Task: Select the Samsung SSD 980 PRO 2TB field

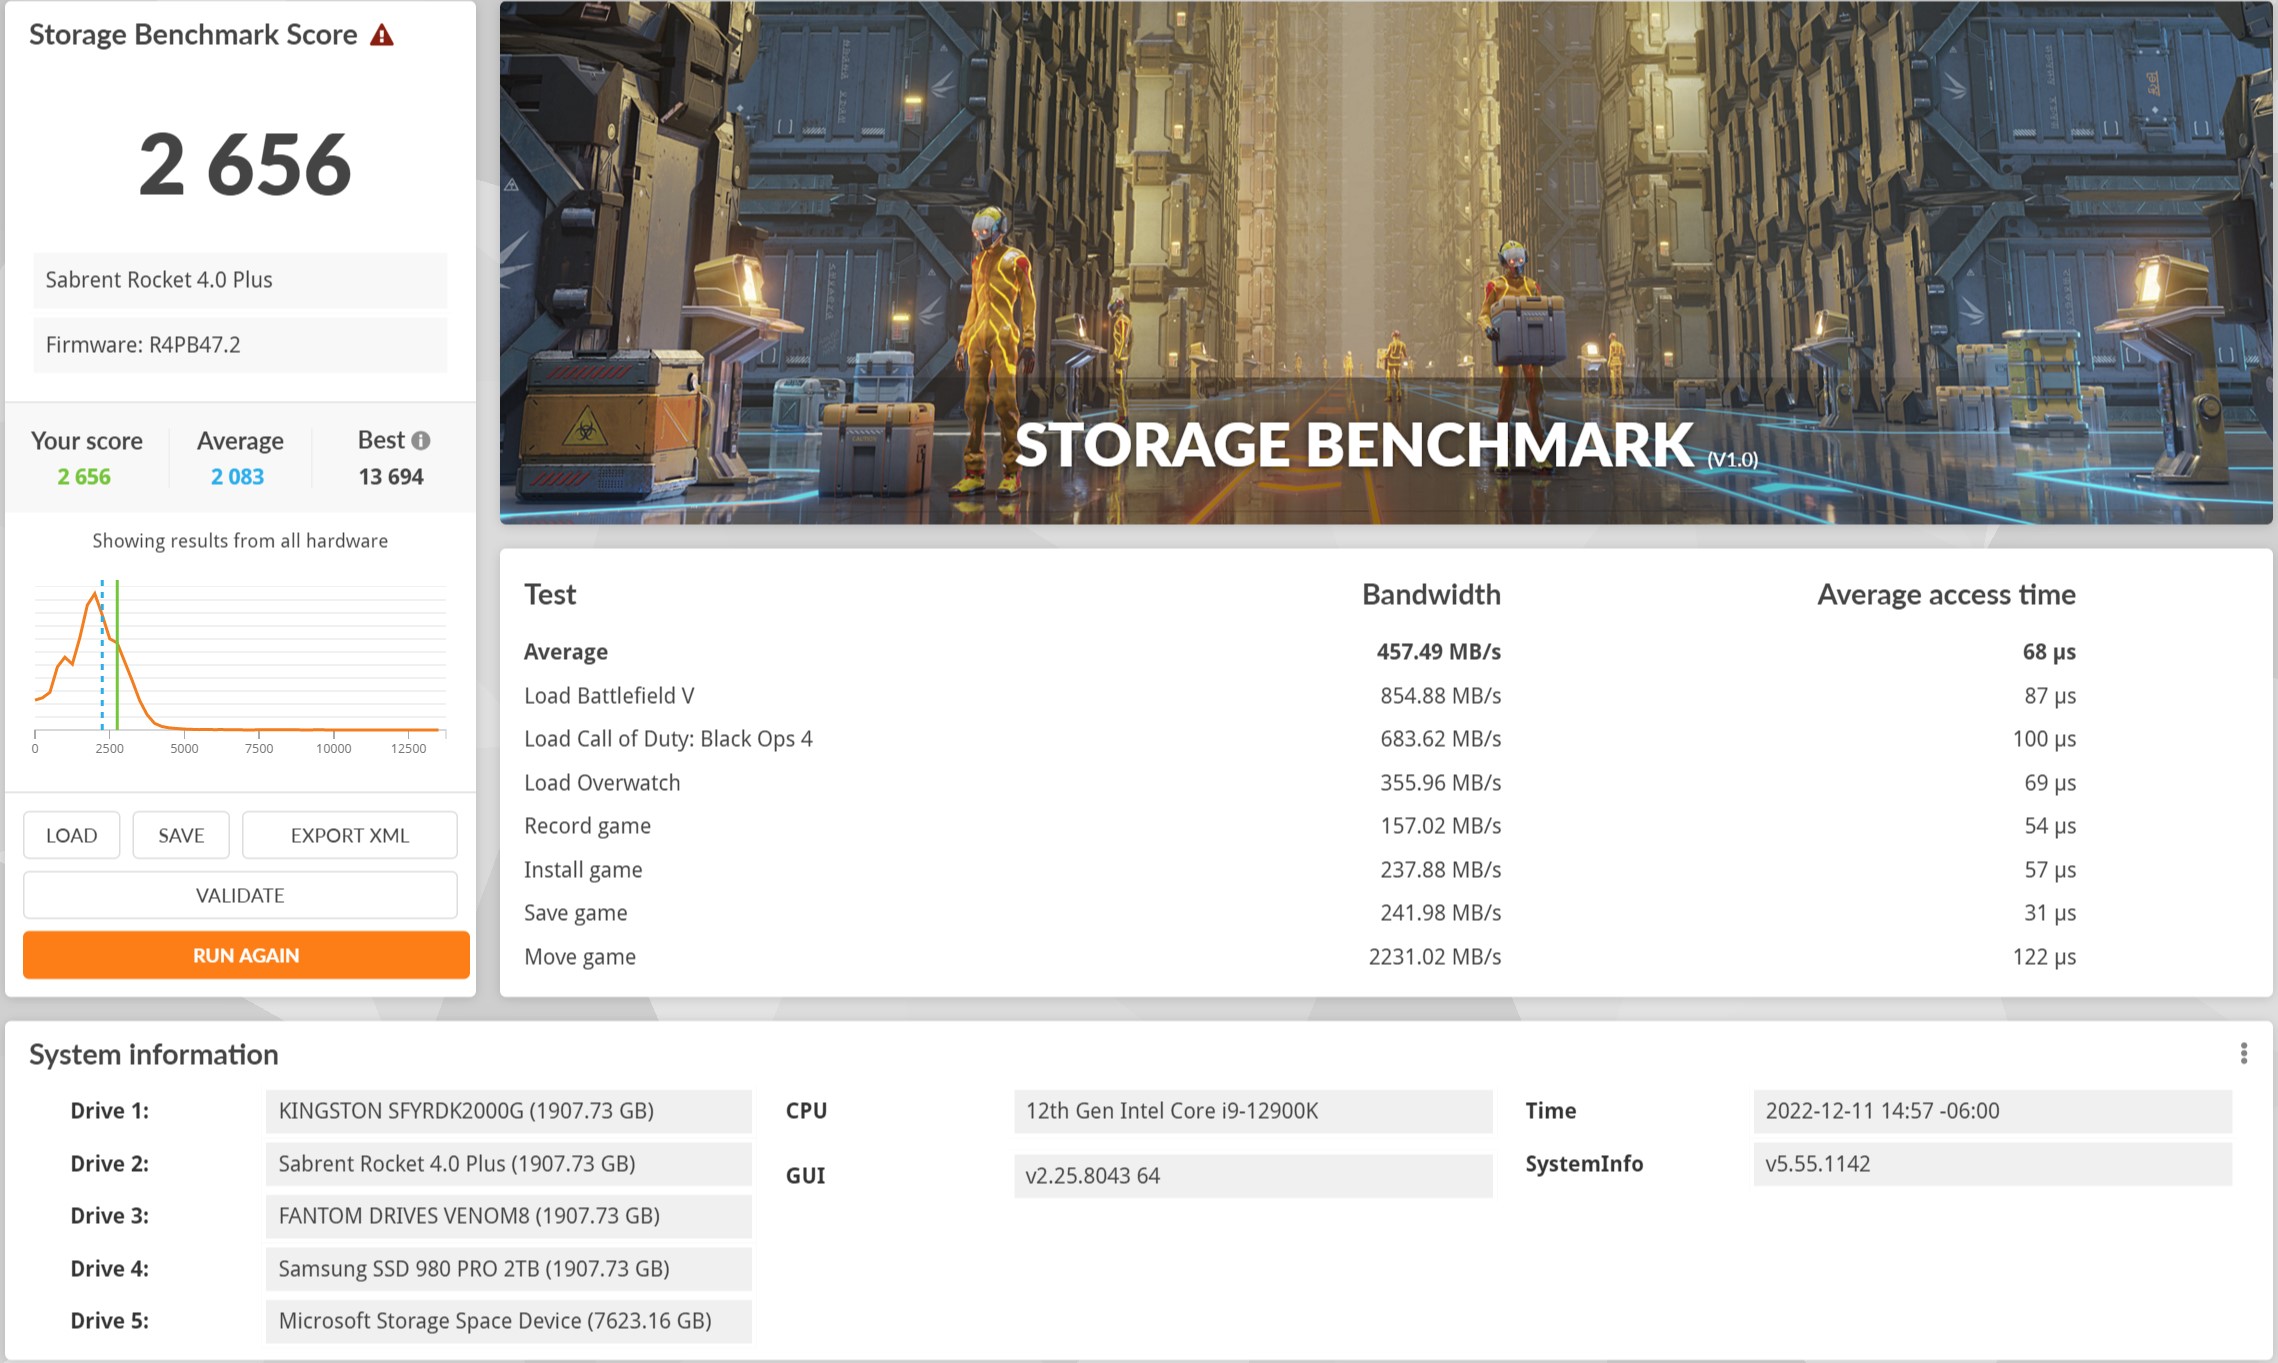Action: pyautogui.click(x=508, y=1268)
